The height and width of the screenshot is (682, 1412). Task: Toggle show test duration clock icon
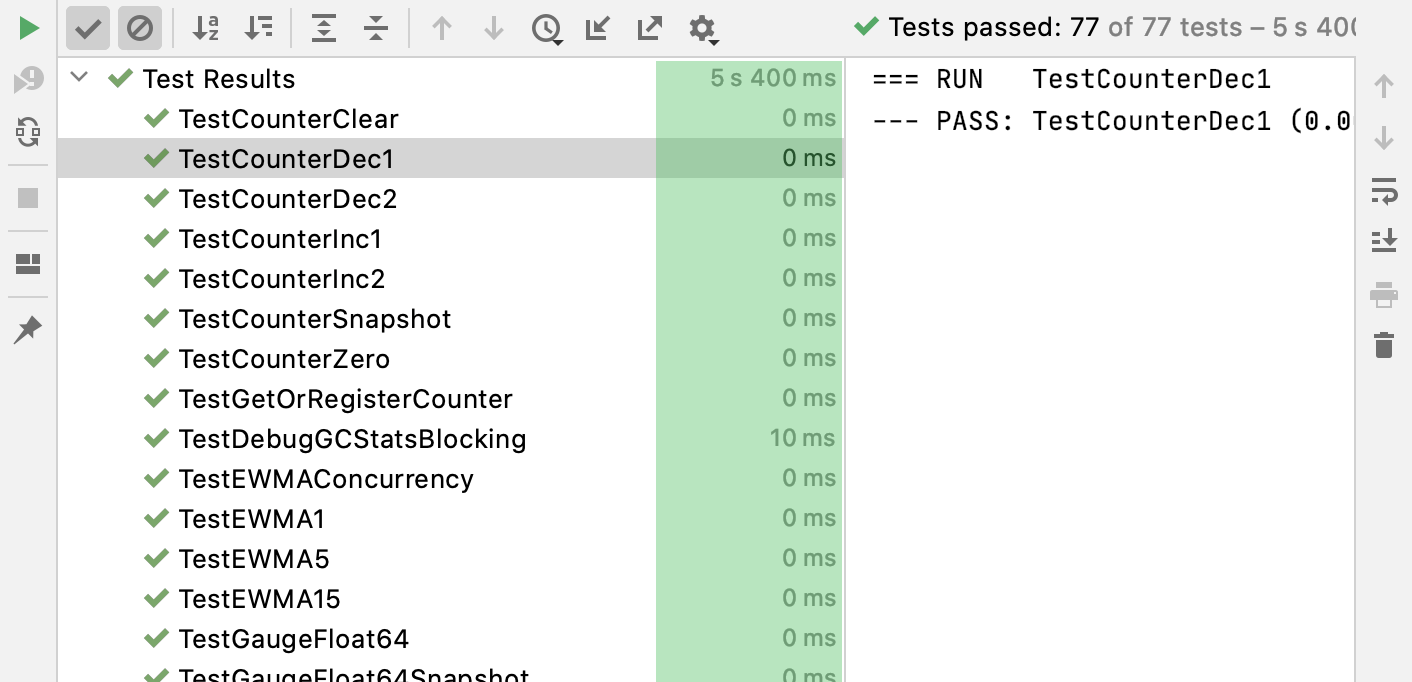(546, 28)
